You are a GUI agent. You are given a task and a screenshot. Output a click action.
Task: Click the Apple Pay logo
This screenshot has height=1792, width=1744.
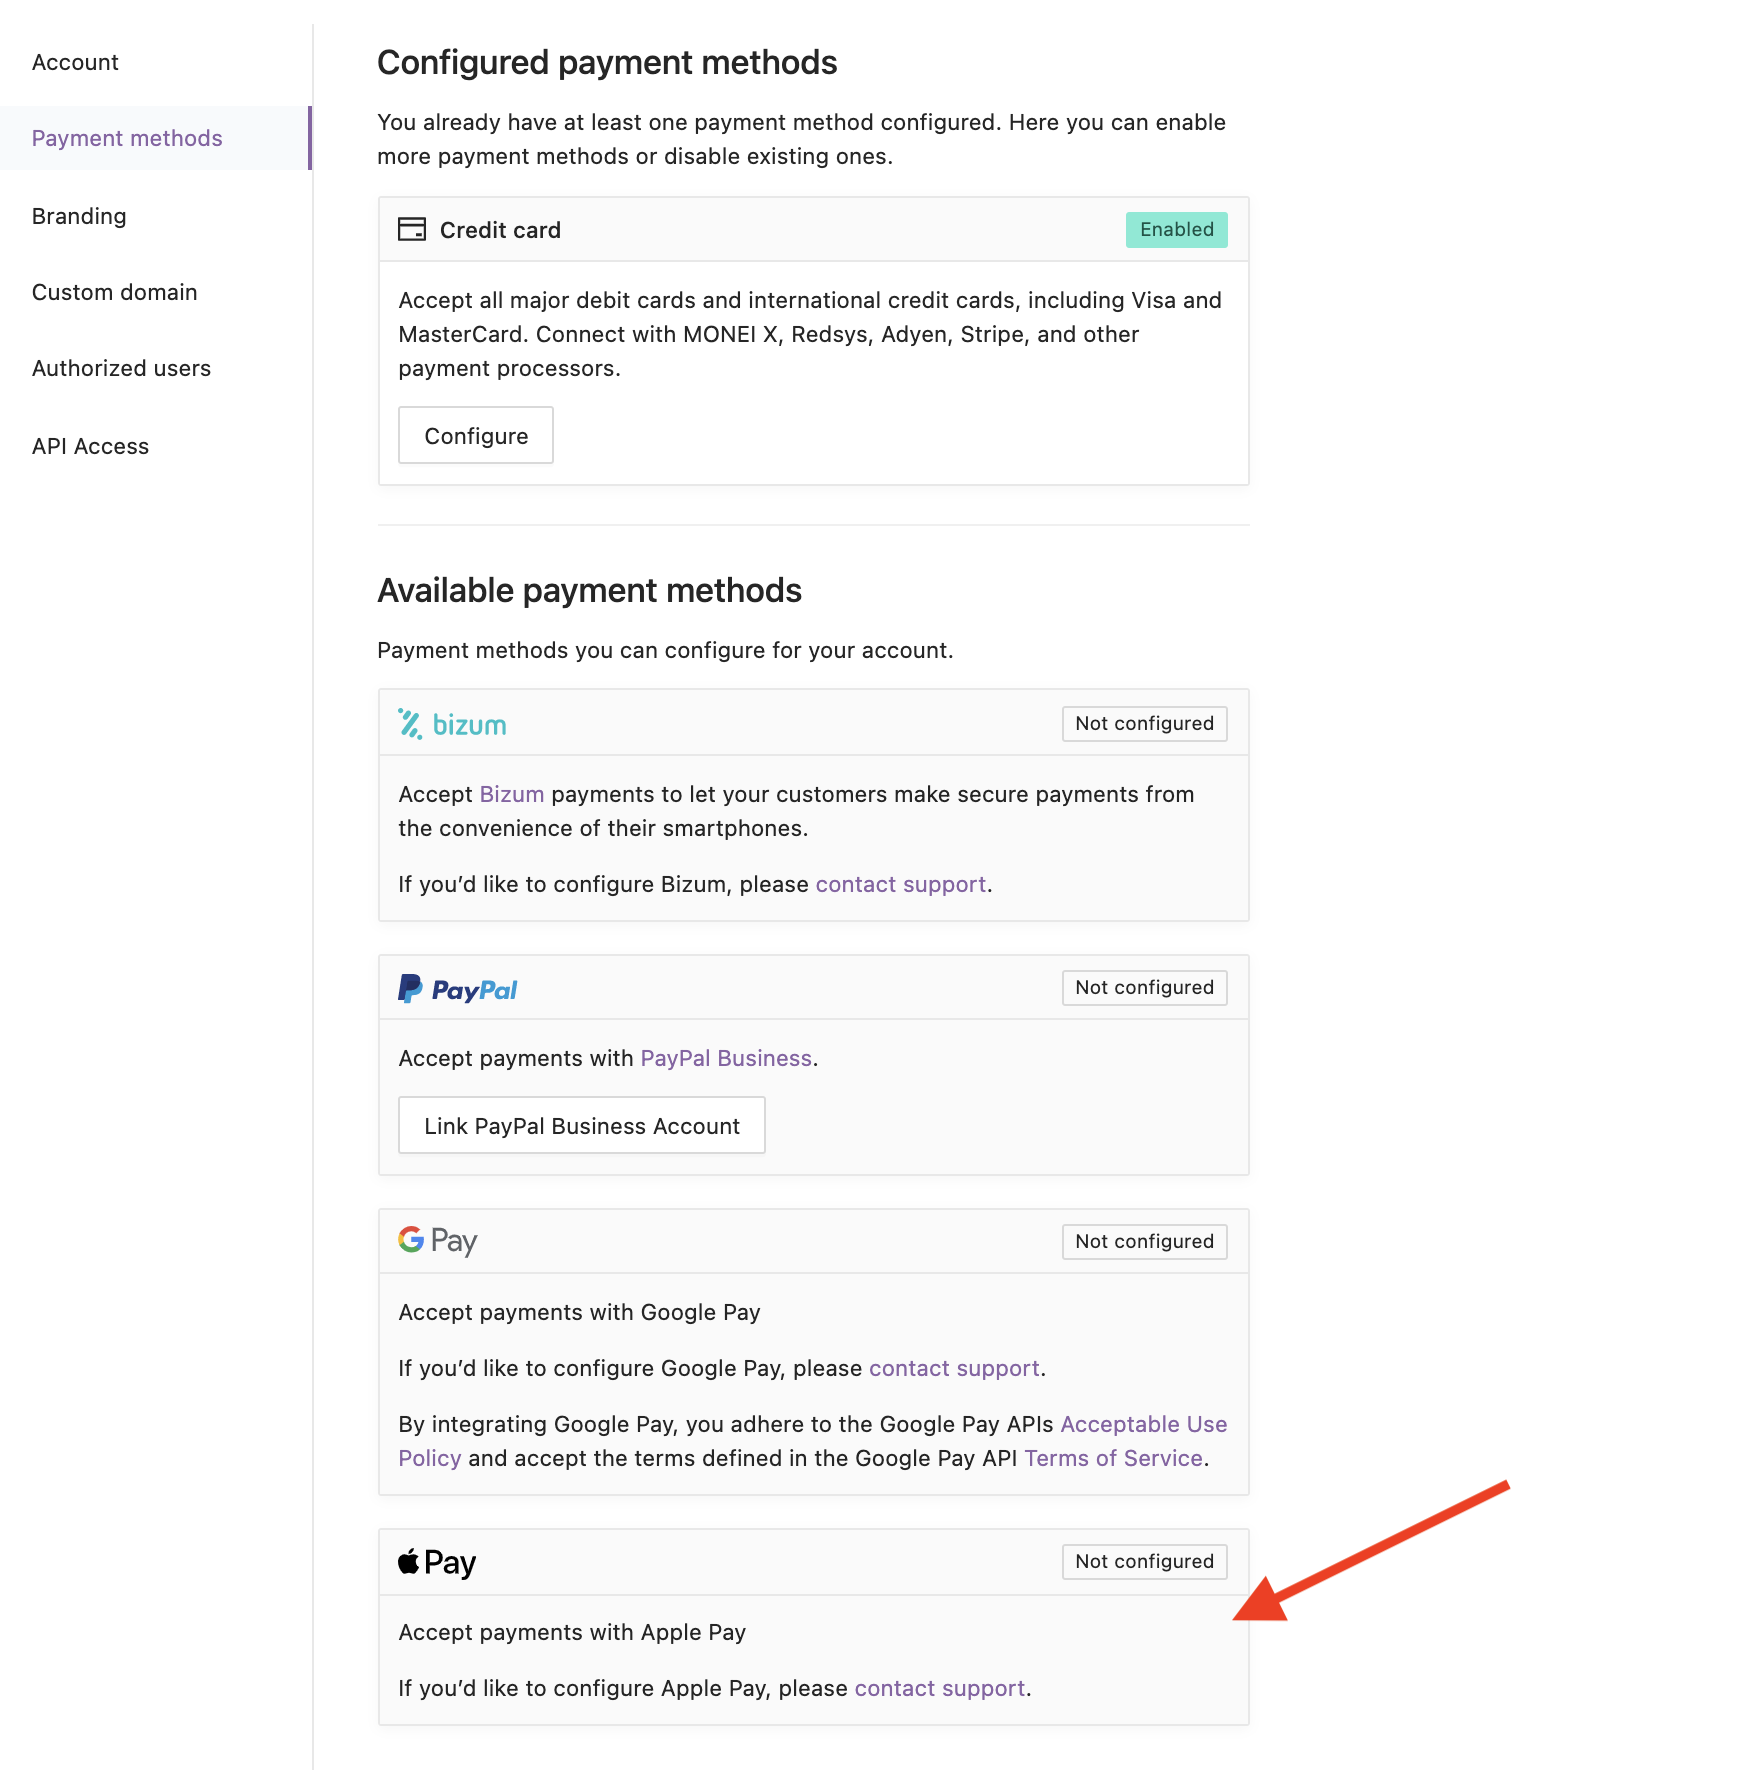tap(437, 1562)
